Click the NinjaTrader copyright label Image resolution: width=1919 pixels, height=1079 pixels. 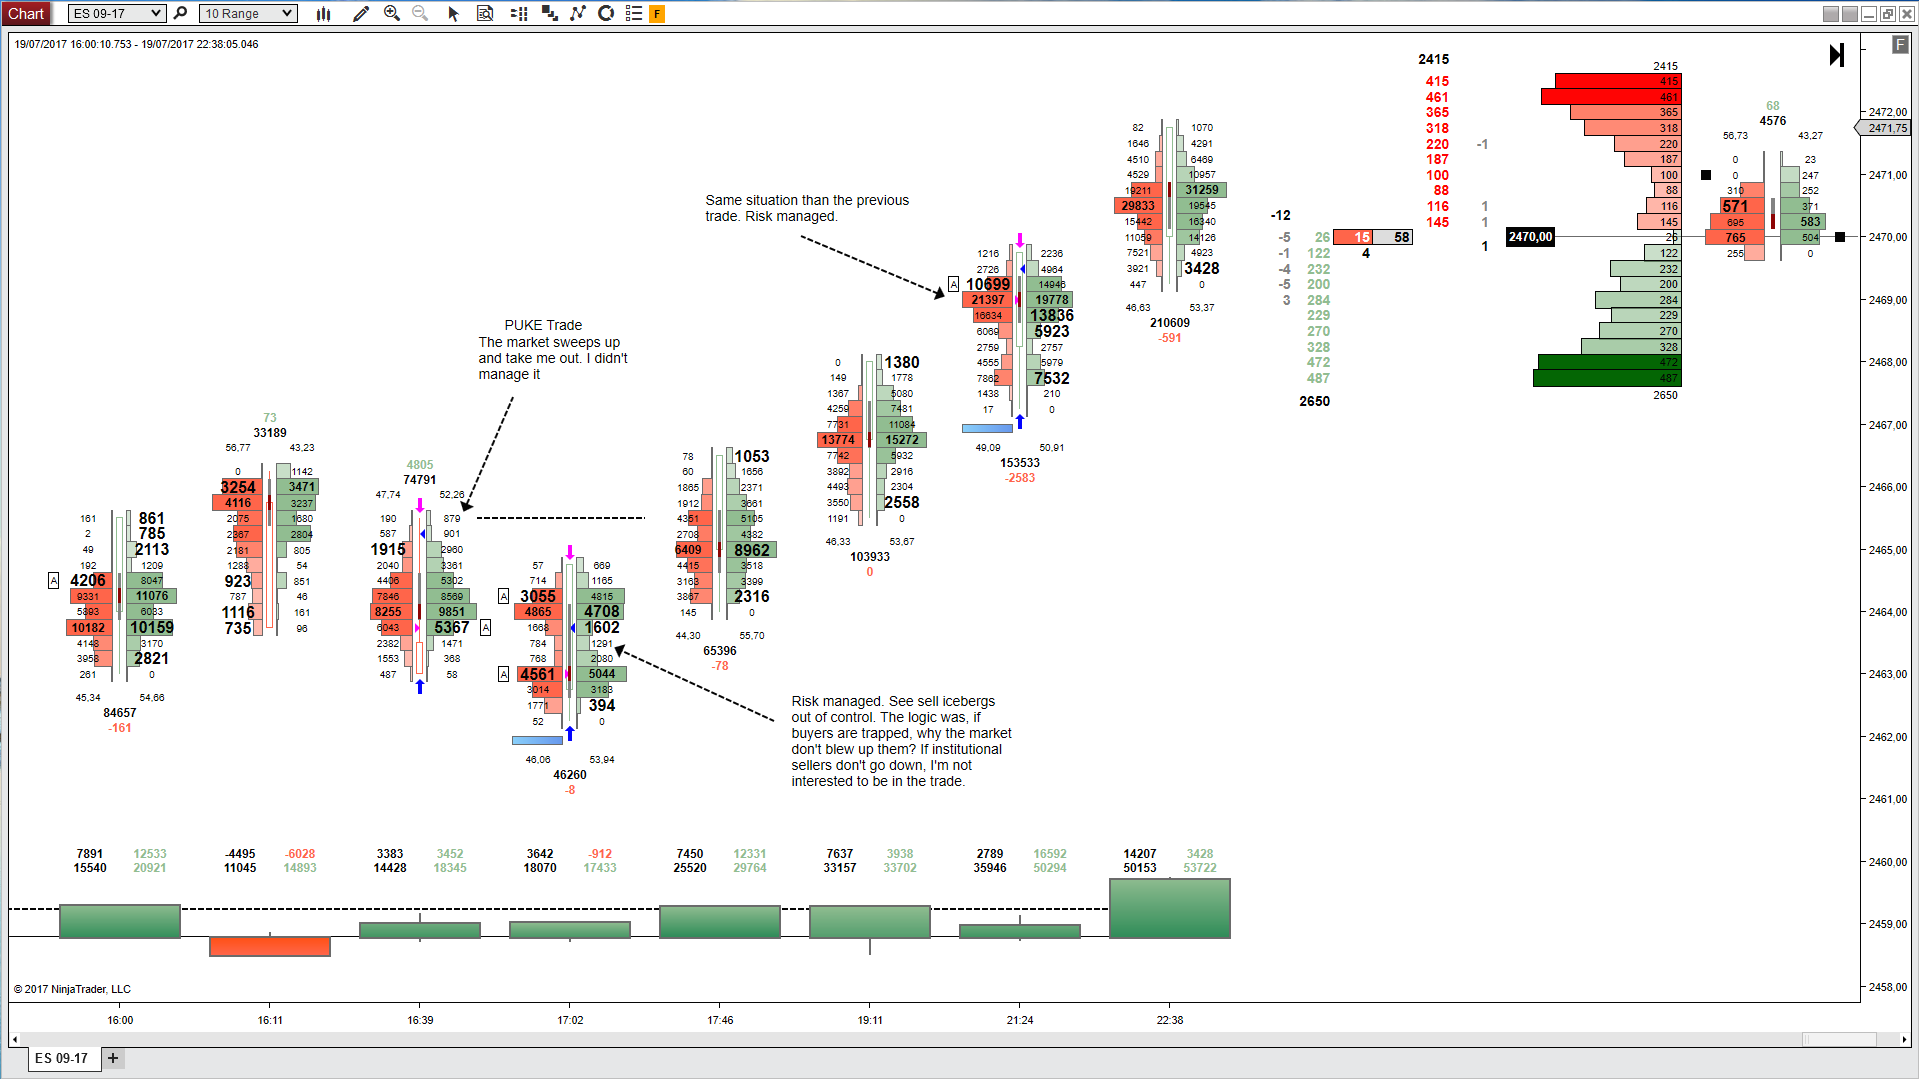[72, 989]
